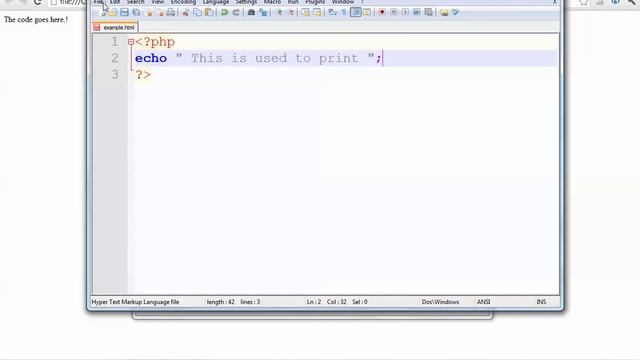Print the document using the printer icon
Screen dimensions: 640x360
coord(171,13)
